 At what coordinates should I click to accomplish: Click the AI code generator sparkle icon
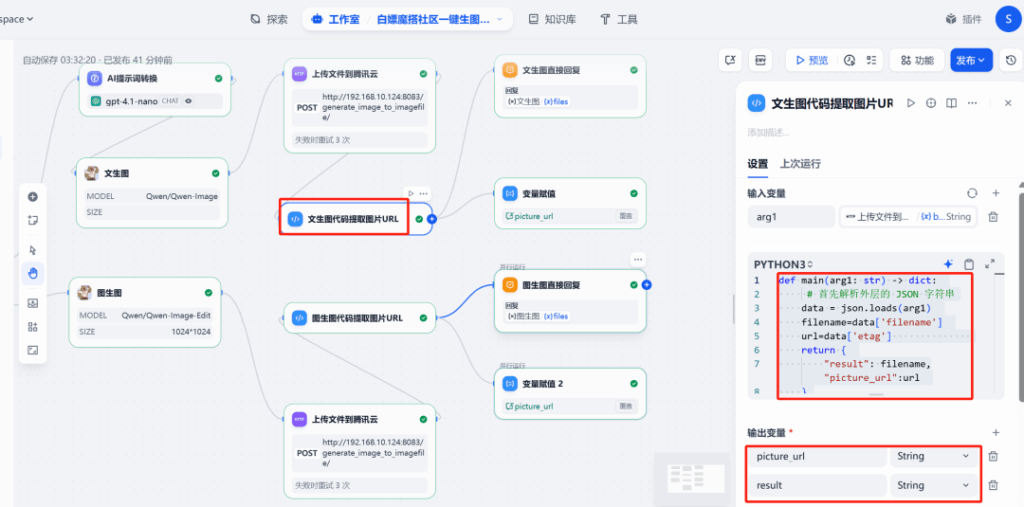tap(948, 264)
